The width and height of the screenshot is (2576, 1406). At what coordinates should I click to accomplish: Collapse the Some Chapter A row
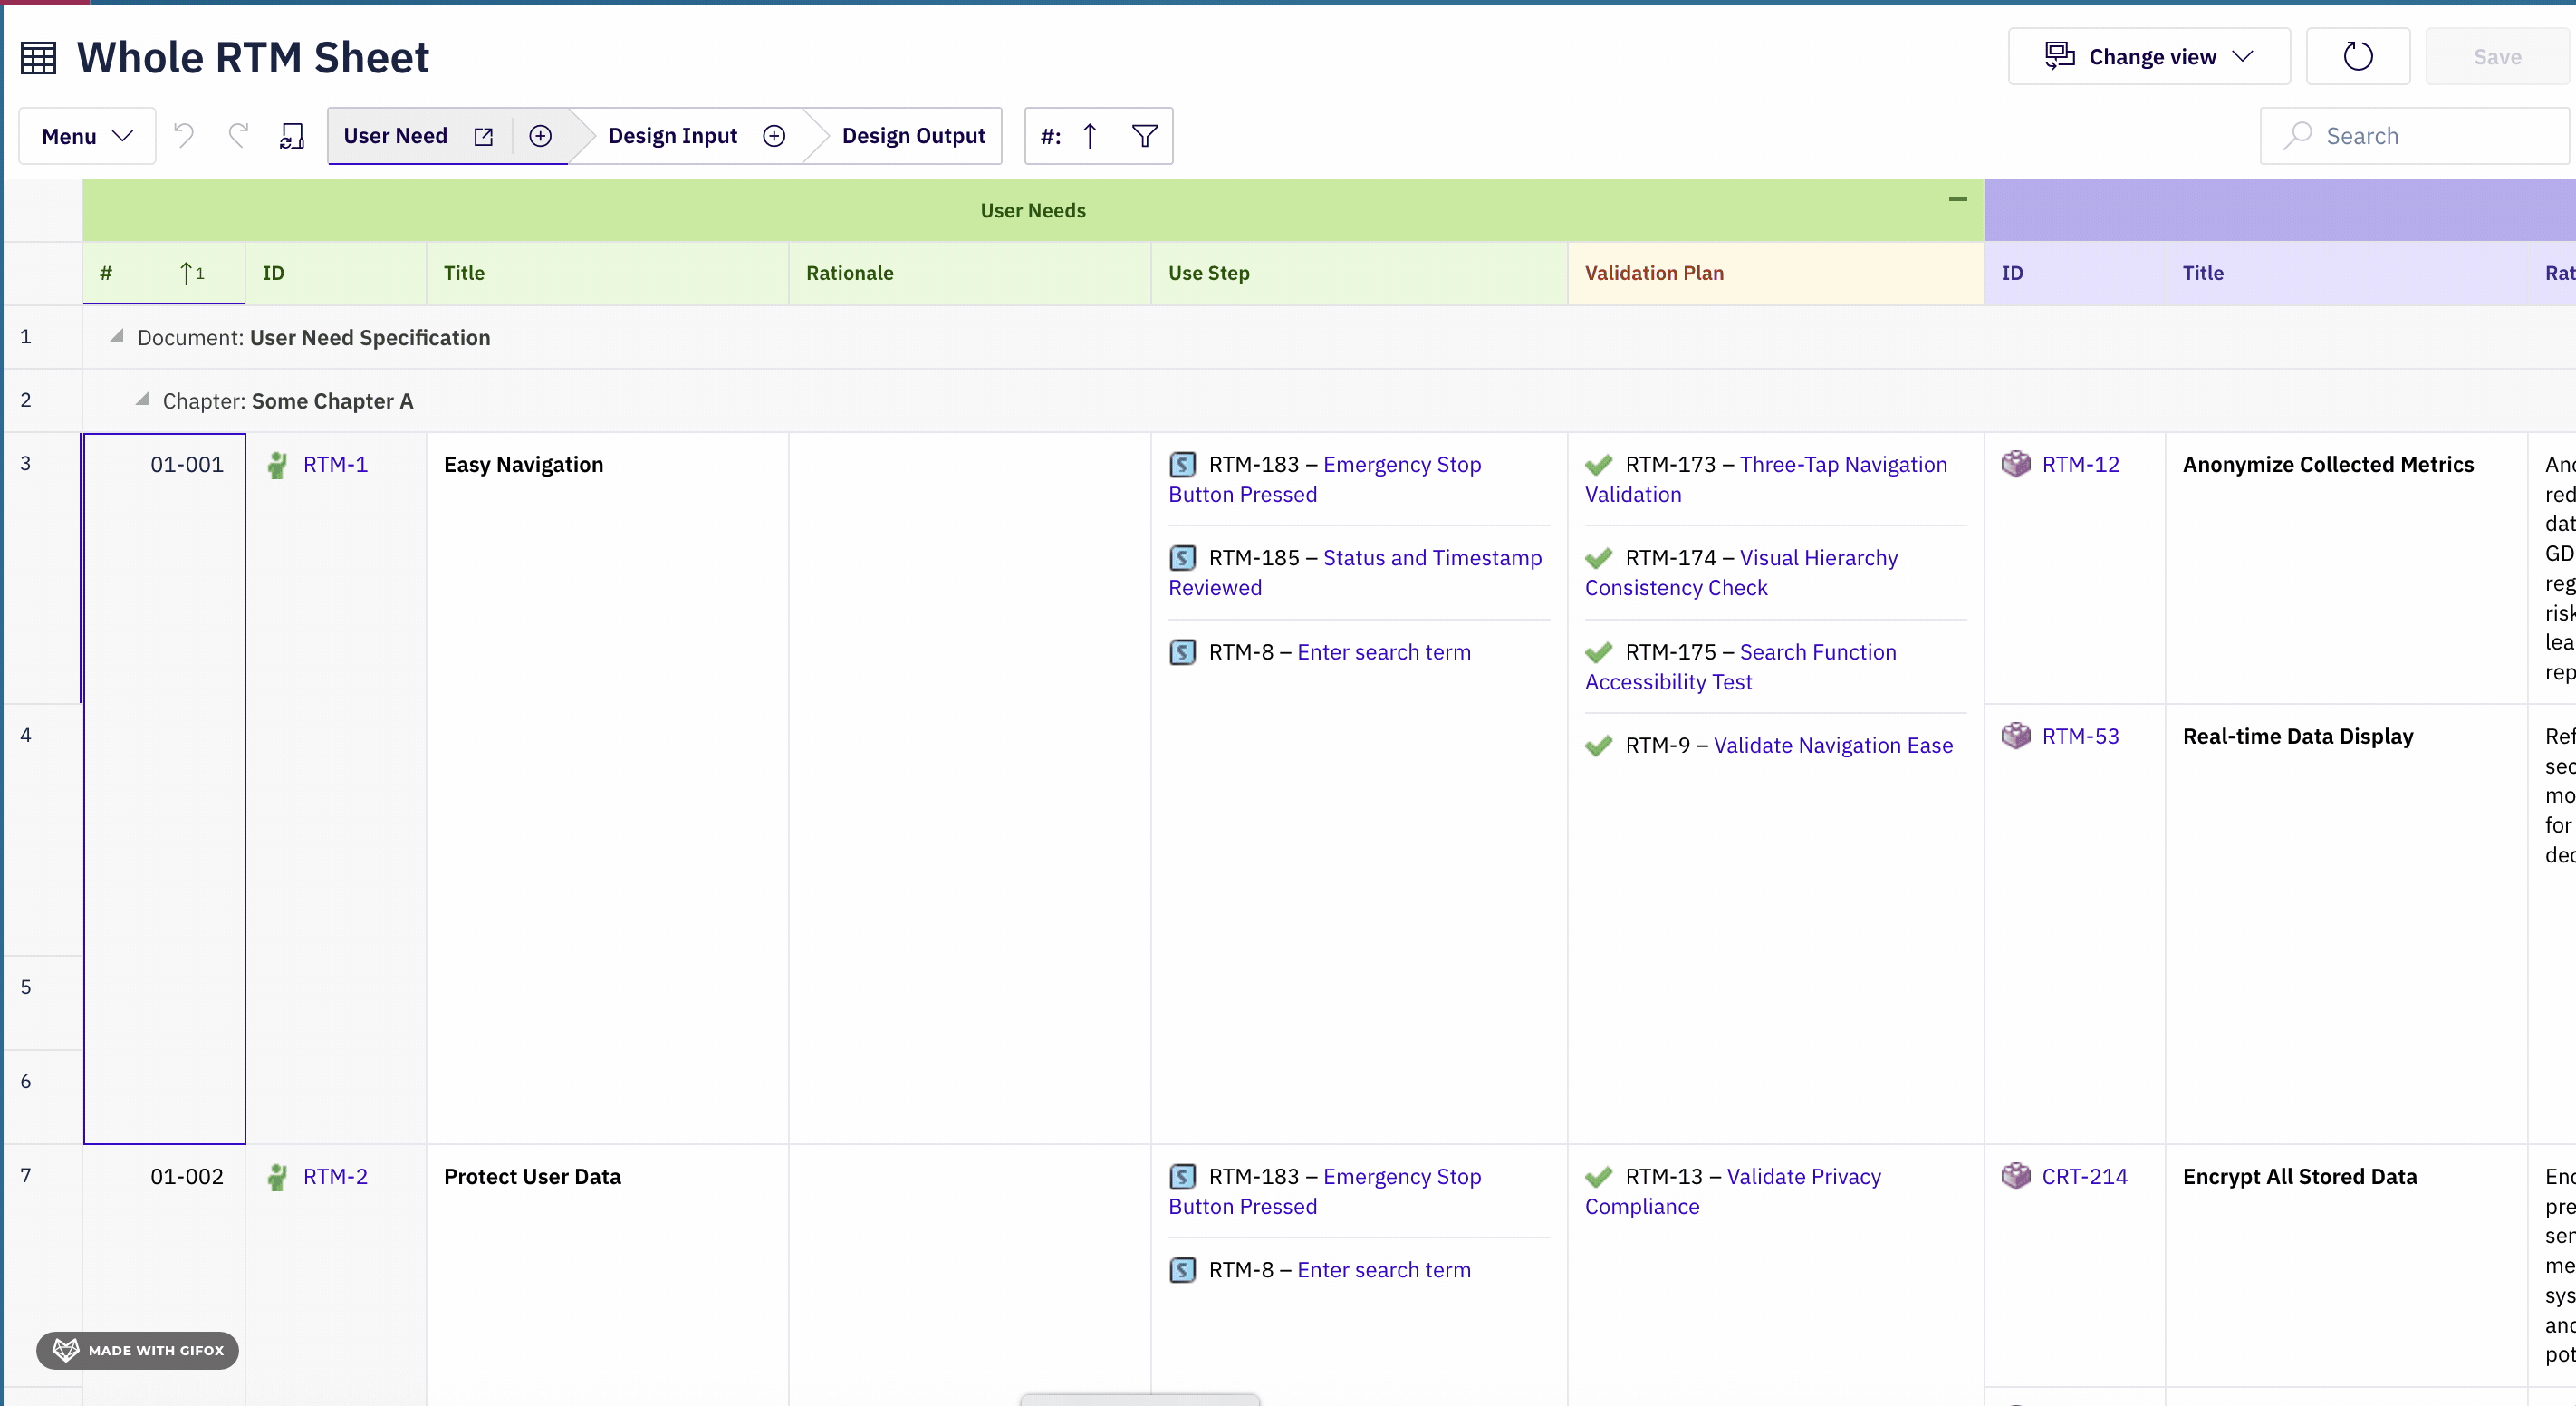point(142,400)
